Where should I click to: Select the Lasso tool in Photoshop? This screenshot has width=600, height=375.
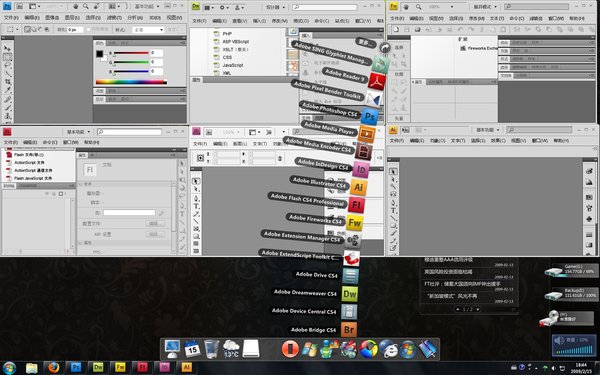tap(7, 65)
